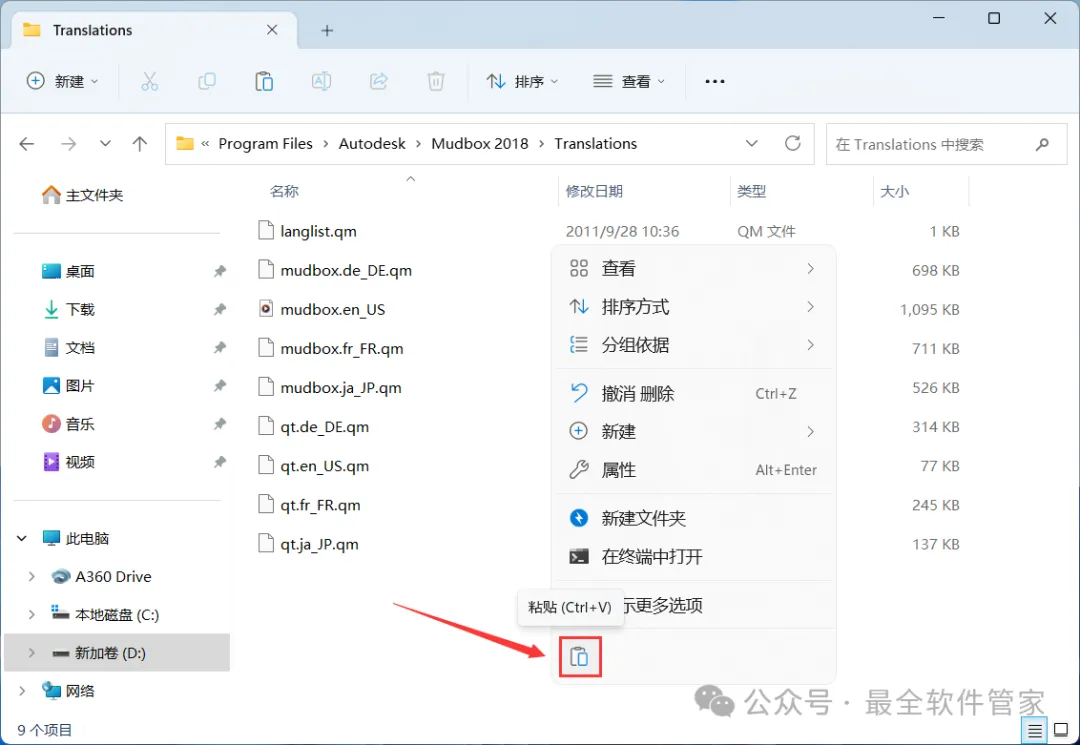Expand 网络 tree node
1080x745 pixels.
click(x=22, y=691)
